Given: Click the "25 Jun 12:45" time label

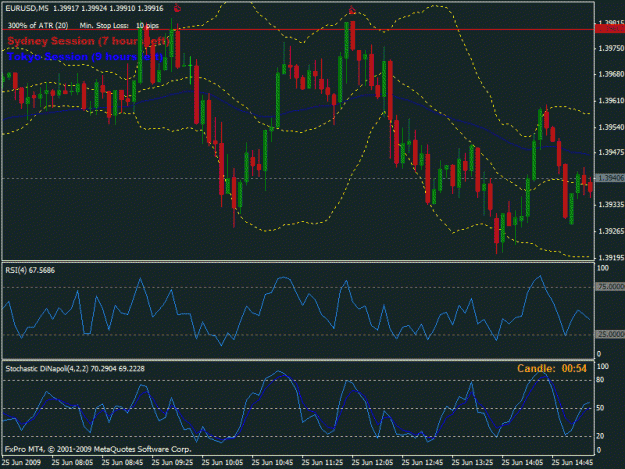Looking at the screenshot, I should (422, 463).
